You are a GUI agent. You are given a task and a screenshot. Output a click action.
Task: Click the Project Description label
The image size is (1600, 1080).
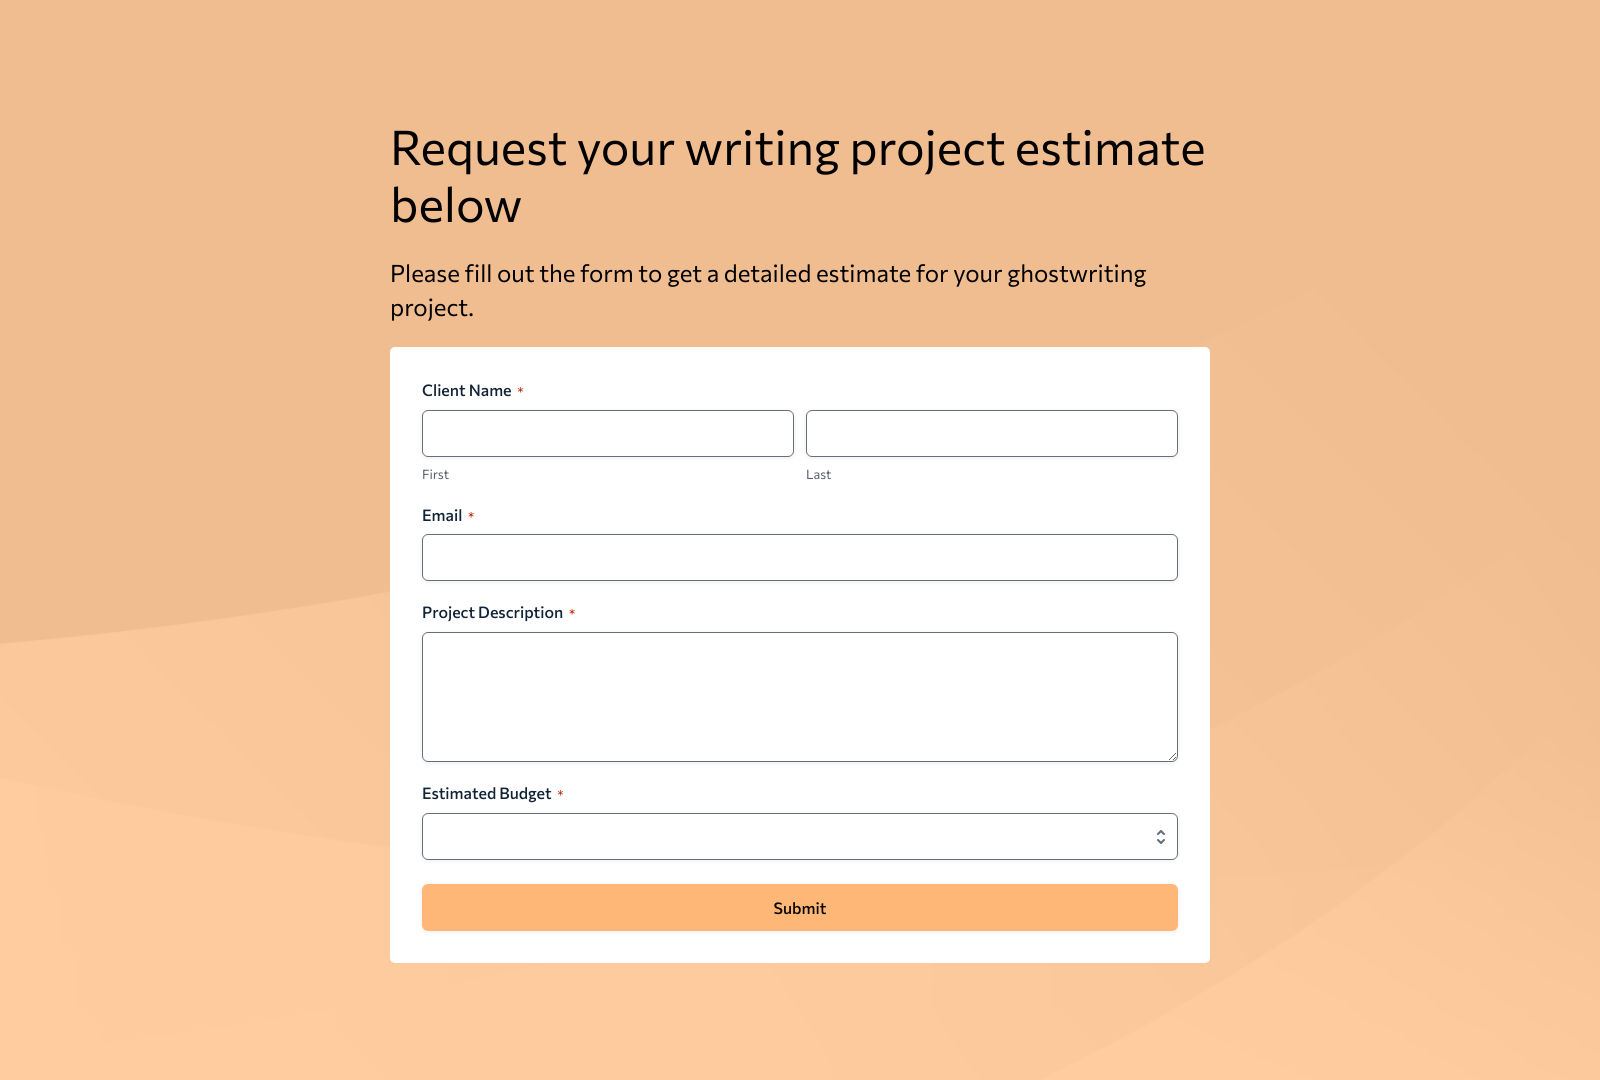(491, 612)
